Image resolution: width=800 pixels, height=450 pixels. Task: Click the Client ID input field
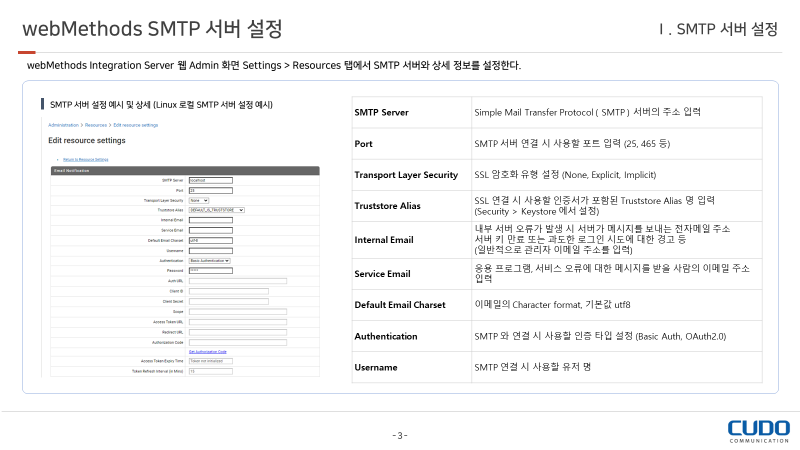coord(228,291)
